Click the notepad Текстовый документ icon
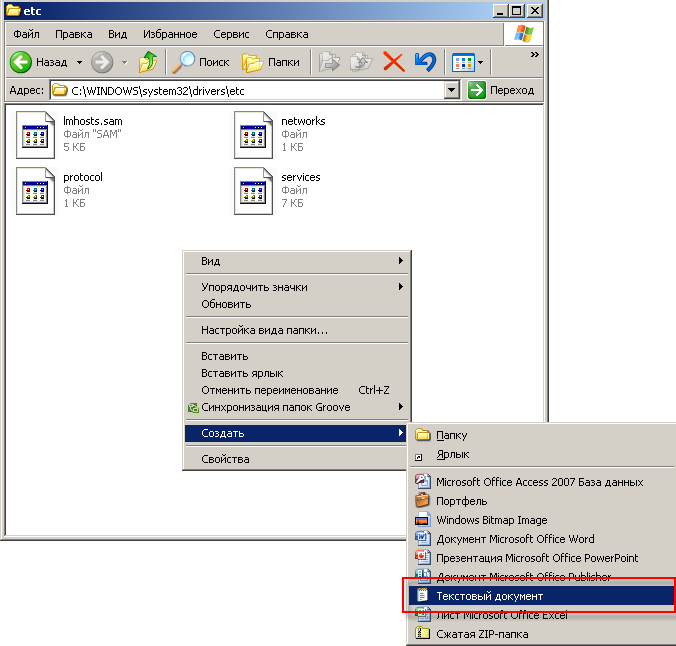676x646 pixels. click(x=422, y=595)
